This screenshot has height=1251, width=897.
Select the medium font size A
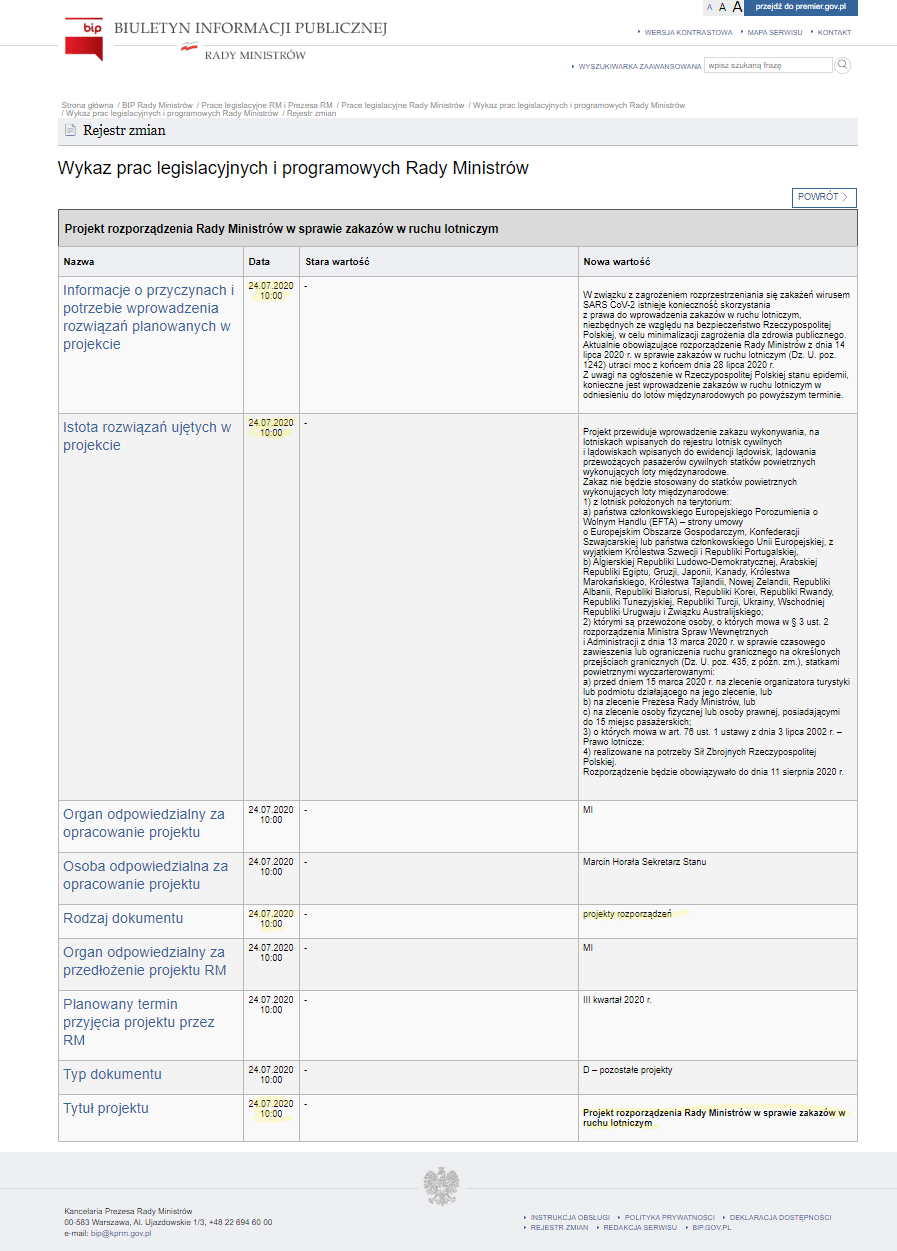(722, 7)
